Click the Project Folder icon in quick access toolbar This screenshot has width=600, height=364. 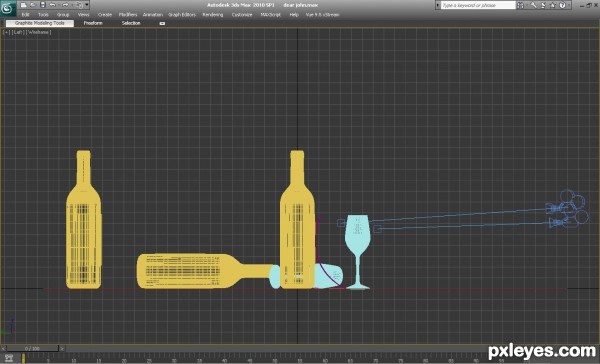pyautogui.click(x=79, y=5)
